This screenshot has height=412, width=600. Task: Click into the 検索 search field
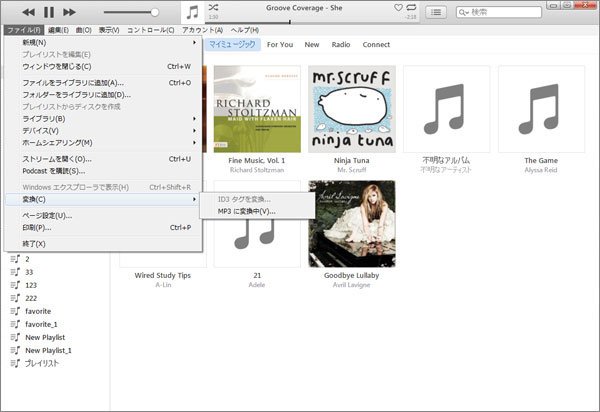tap(499, 12)
